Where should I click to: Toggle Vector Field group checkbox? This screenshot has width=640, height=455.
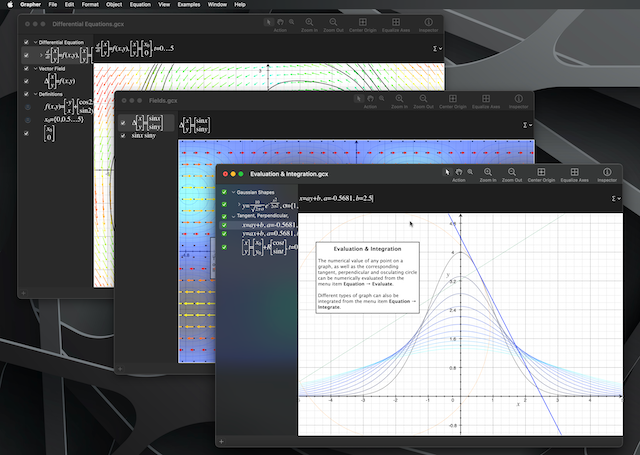(26, 68)
